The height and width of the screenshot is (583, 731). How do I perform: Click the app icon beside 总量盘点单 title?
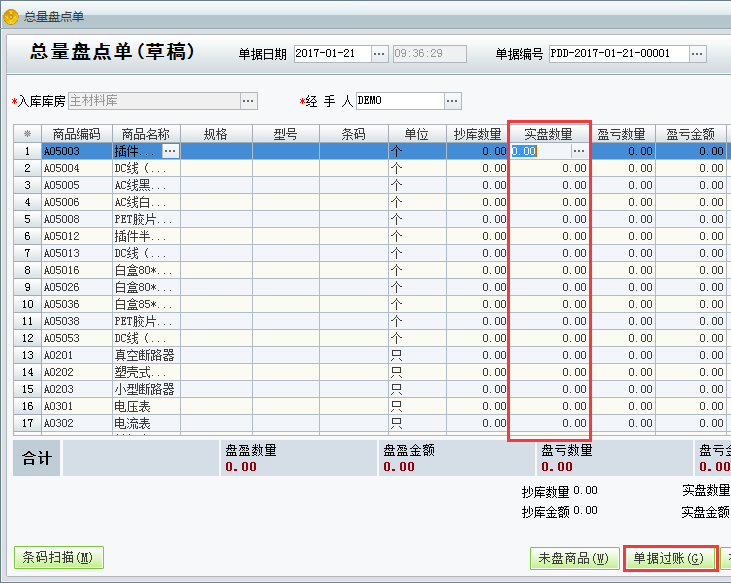tap(11, 17)
